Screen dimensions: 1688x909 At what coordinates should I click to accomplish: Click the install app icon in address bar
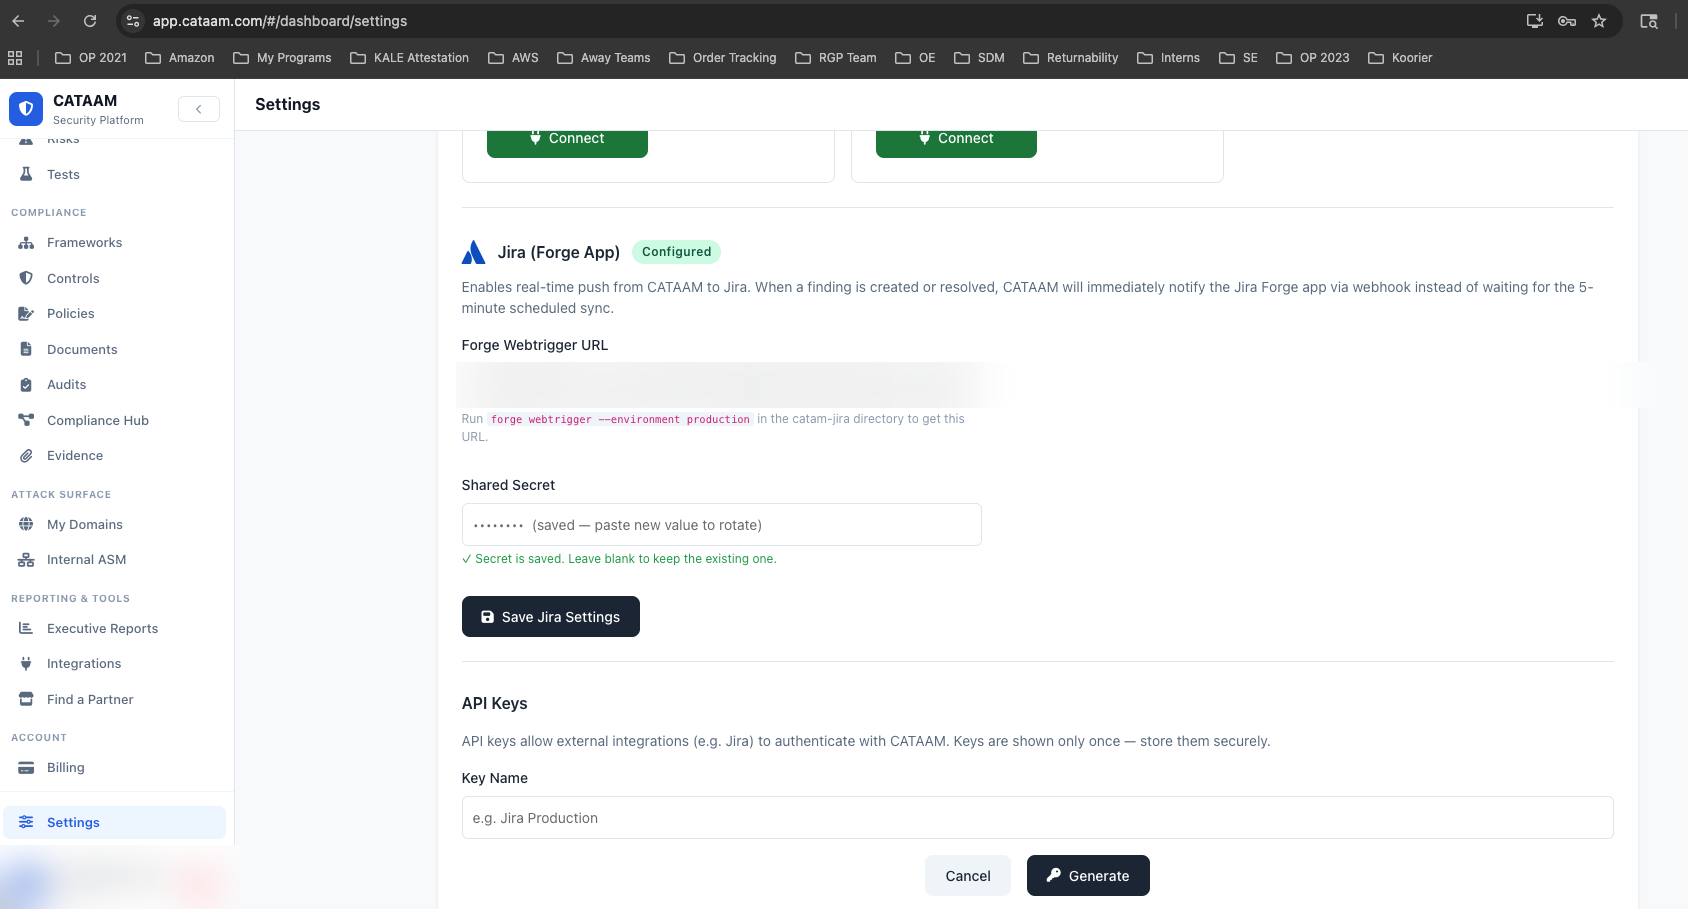[x=1535, y=21]
